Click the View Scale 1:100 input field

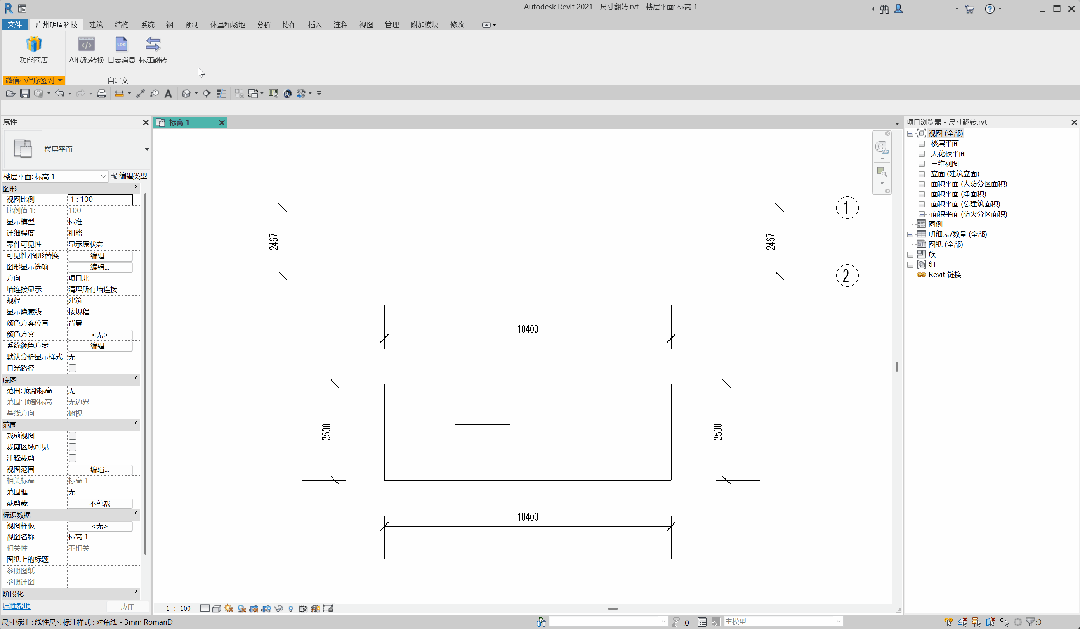(100, 200)
